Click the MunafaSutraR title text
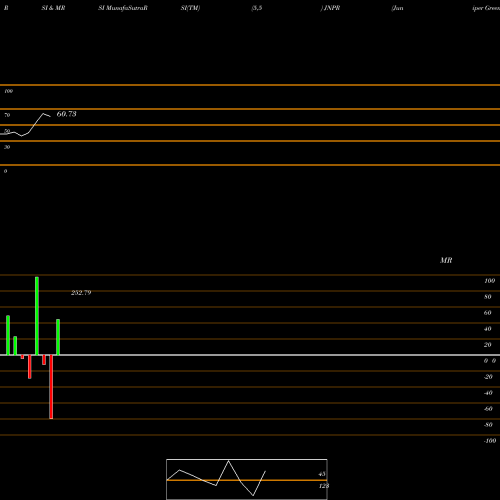The height and width of the screenshot is (500, 500). tap(127, 8)
